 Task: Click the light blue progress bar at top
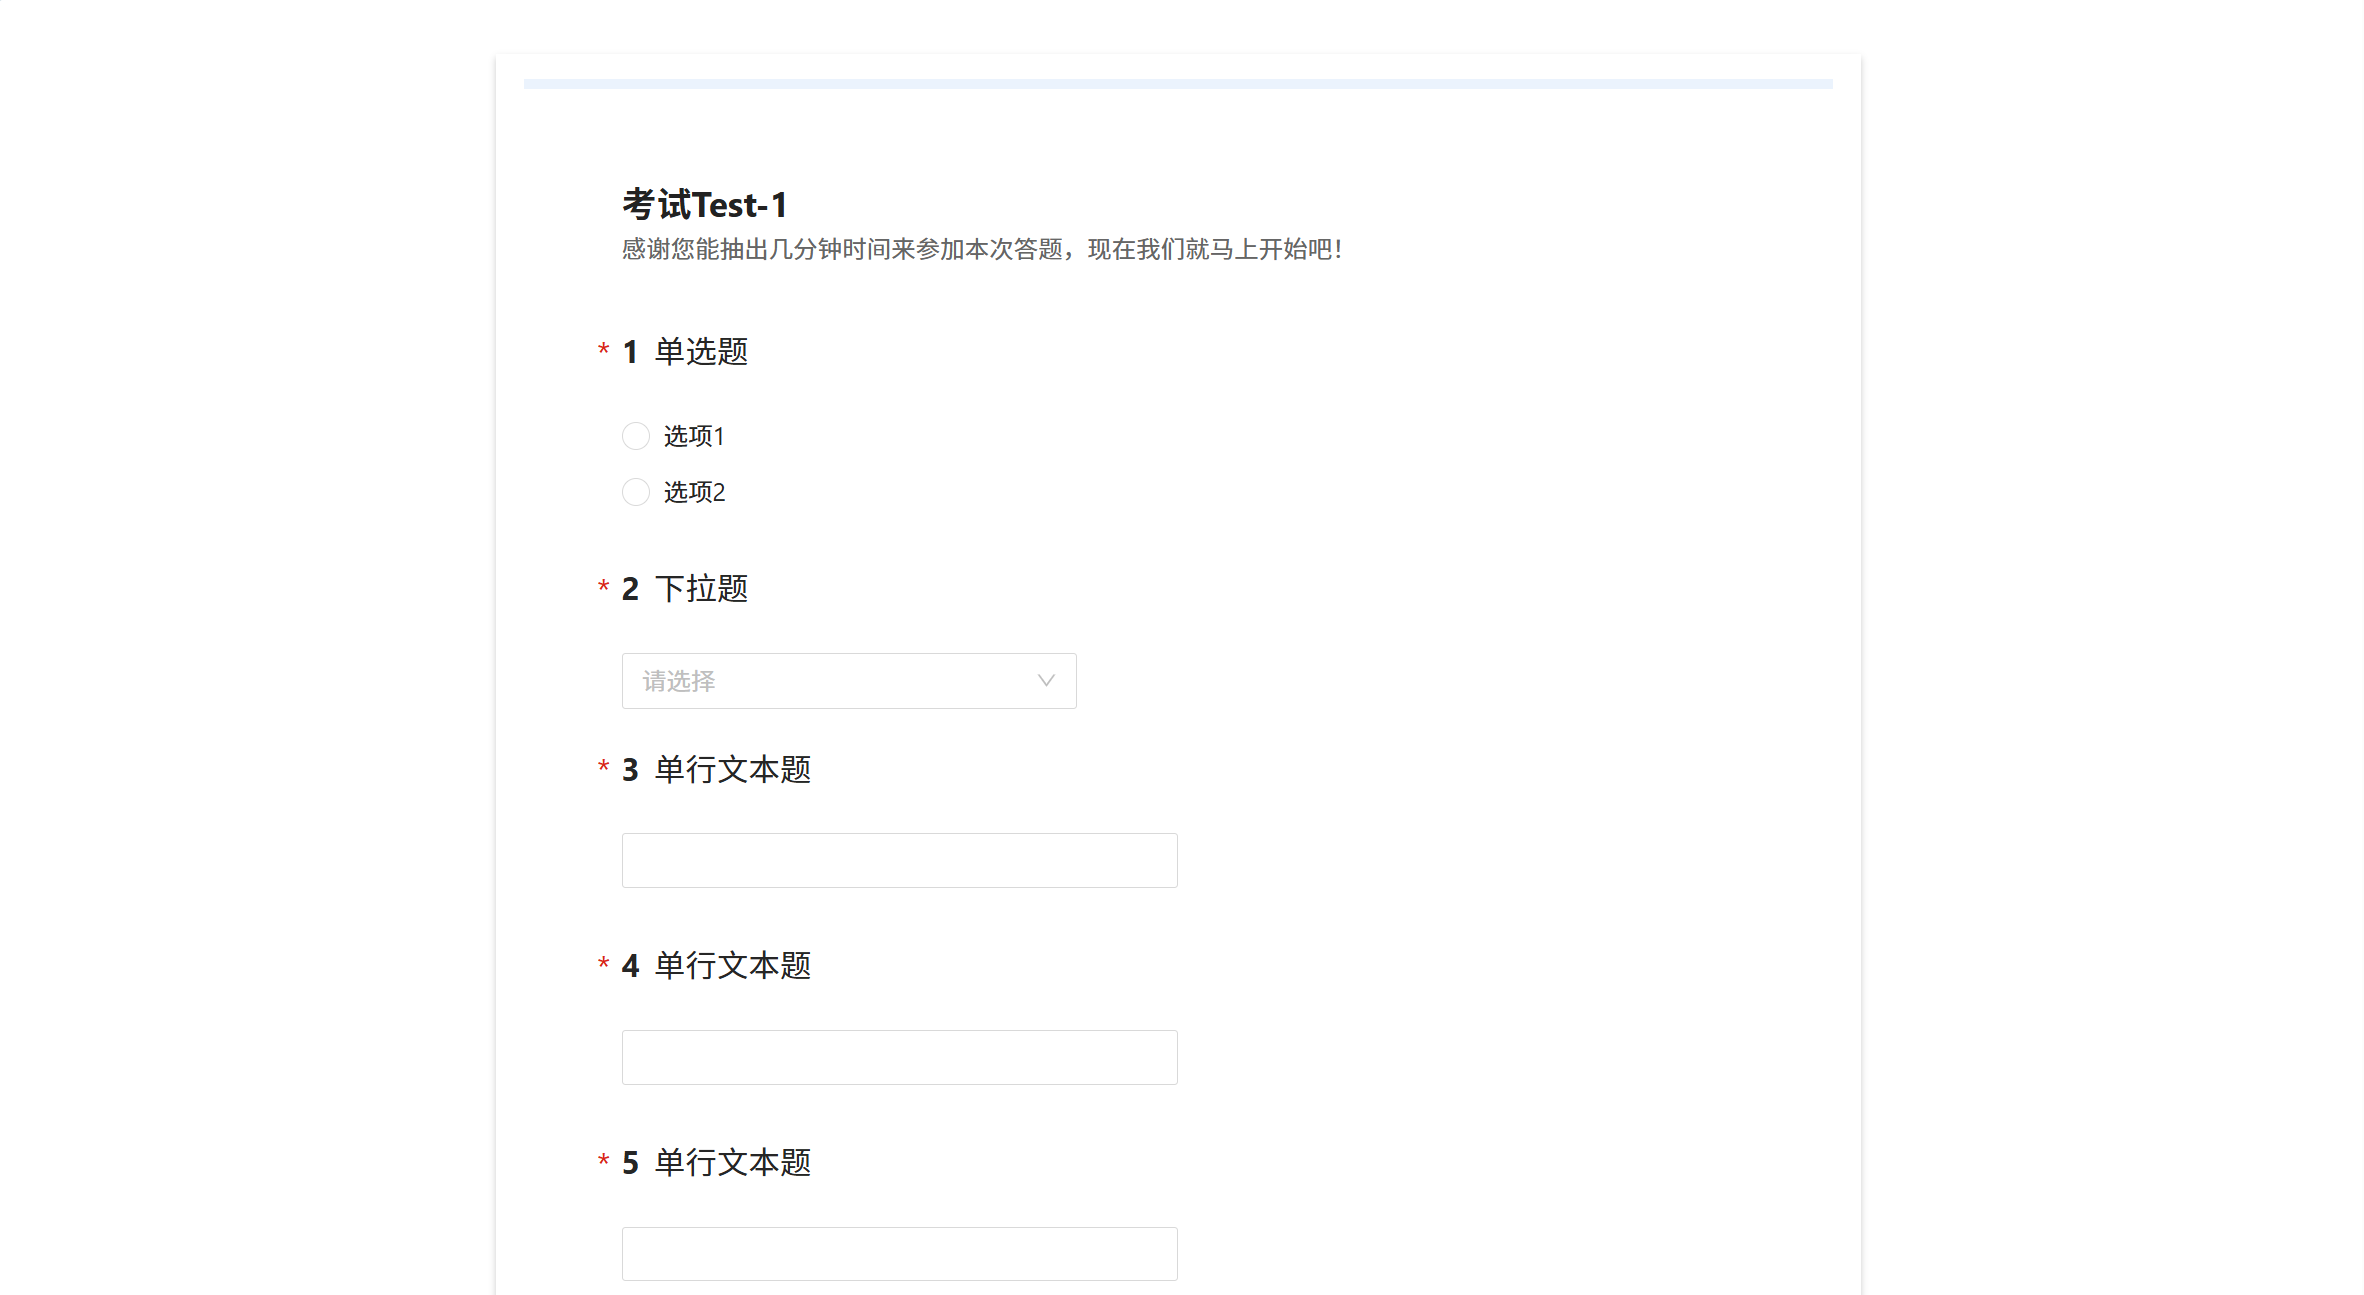click(1177, 84)
